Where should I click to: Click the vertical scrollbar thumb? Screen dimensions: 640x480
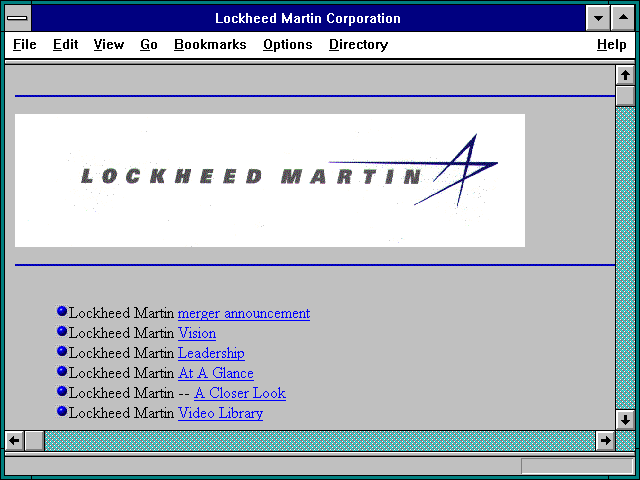pos(625,96)
